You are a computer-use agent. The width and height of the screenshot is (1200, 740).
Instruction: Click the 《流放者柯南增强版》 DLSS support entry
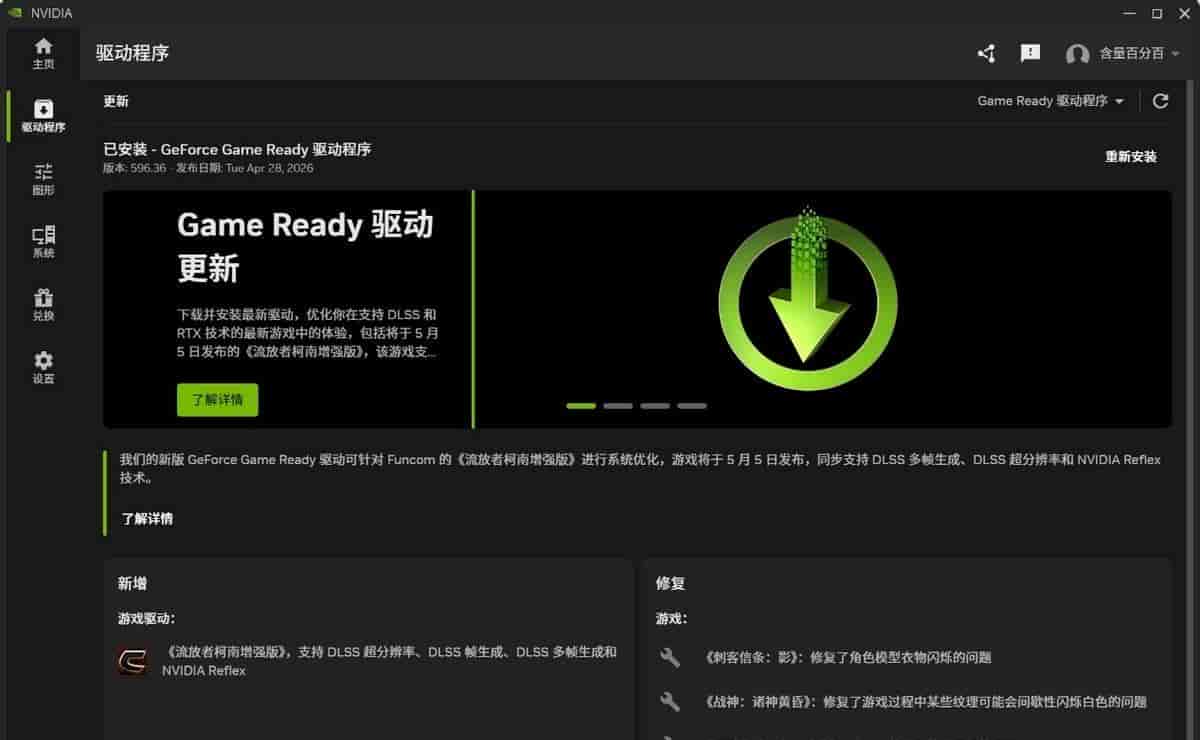tap(389, 661)
